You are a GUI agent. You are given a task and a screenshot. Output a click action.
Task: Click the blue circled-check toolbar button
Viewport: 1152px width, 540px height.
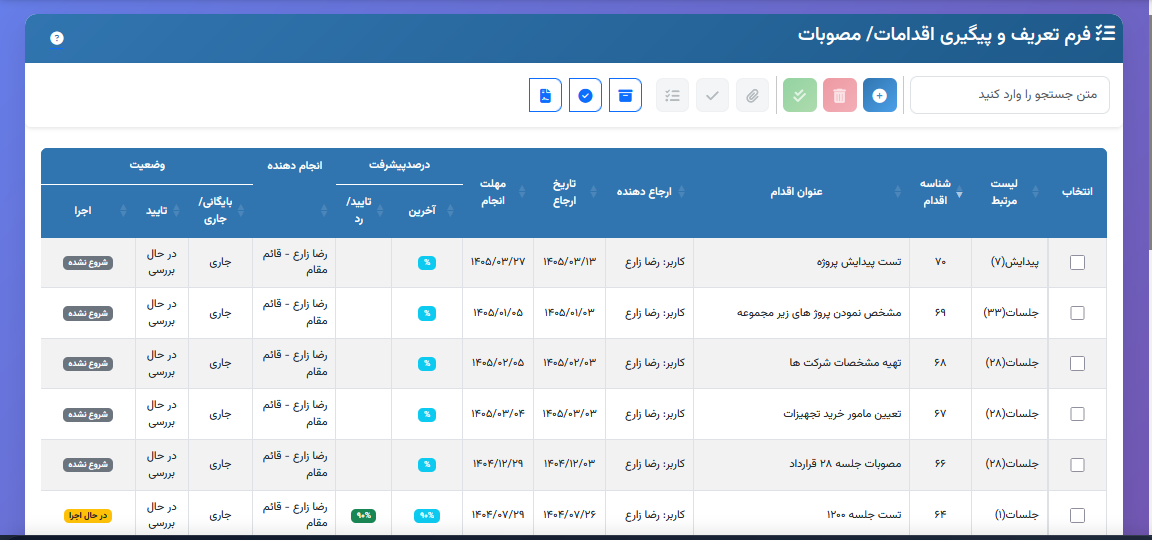(586, 95)
